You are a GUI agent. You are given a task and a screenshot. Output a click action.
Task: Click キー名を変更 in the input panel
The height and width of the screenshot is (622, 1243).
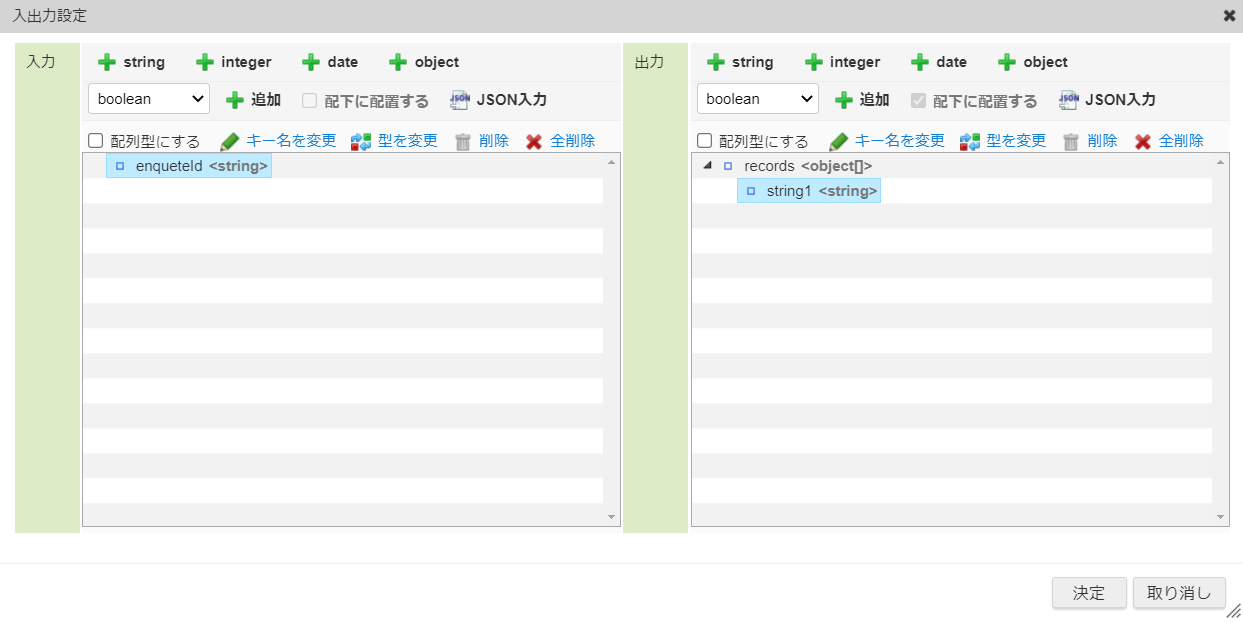tap(278, 141)
